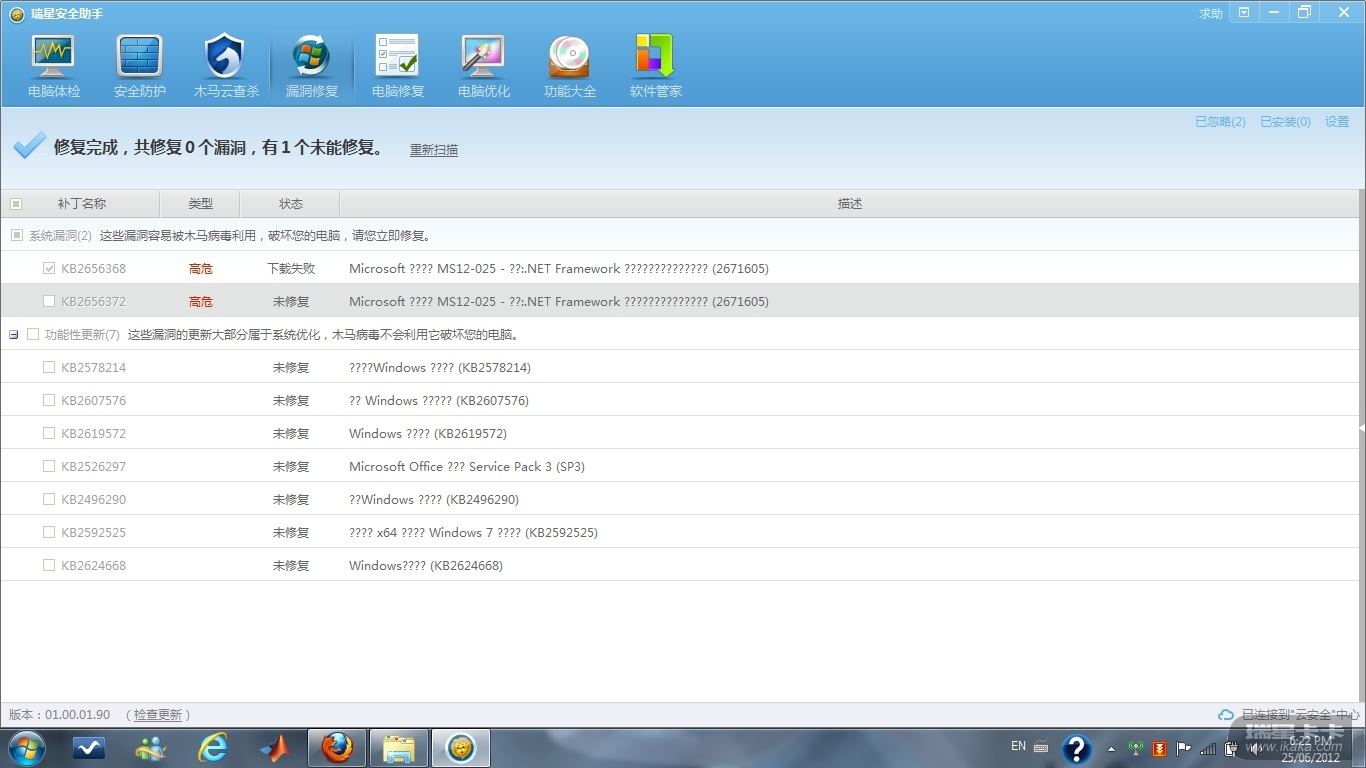Open the volume speaker tray icon
This screenshot has height=768, width=1366.
pyautogui.click(x=1254, y=747)
